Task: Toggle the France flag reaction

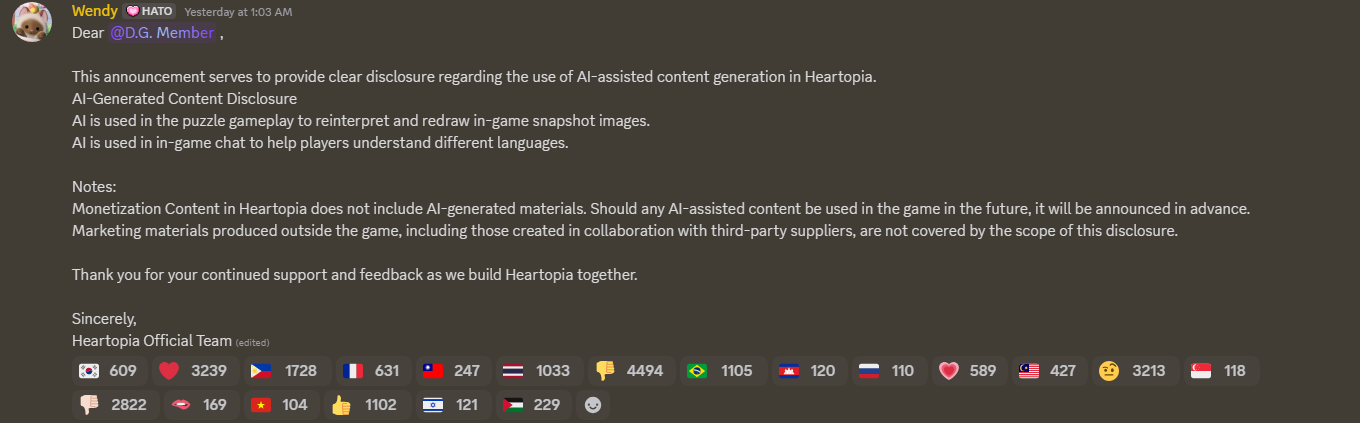Action: 372,371
